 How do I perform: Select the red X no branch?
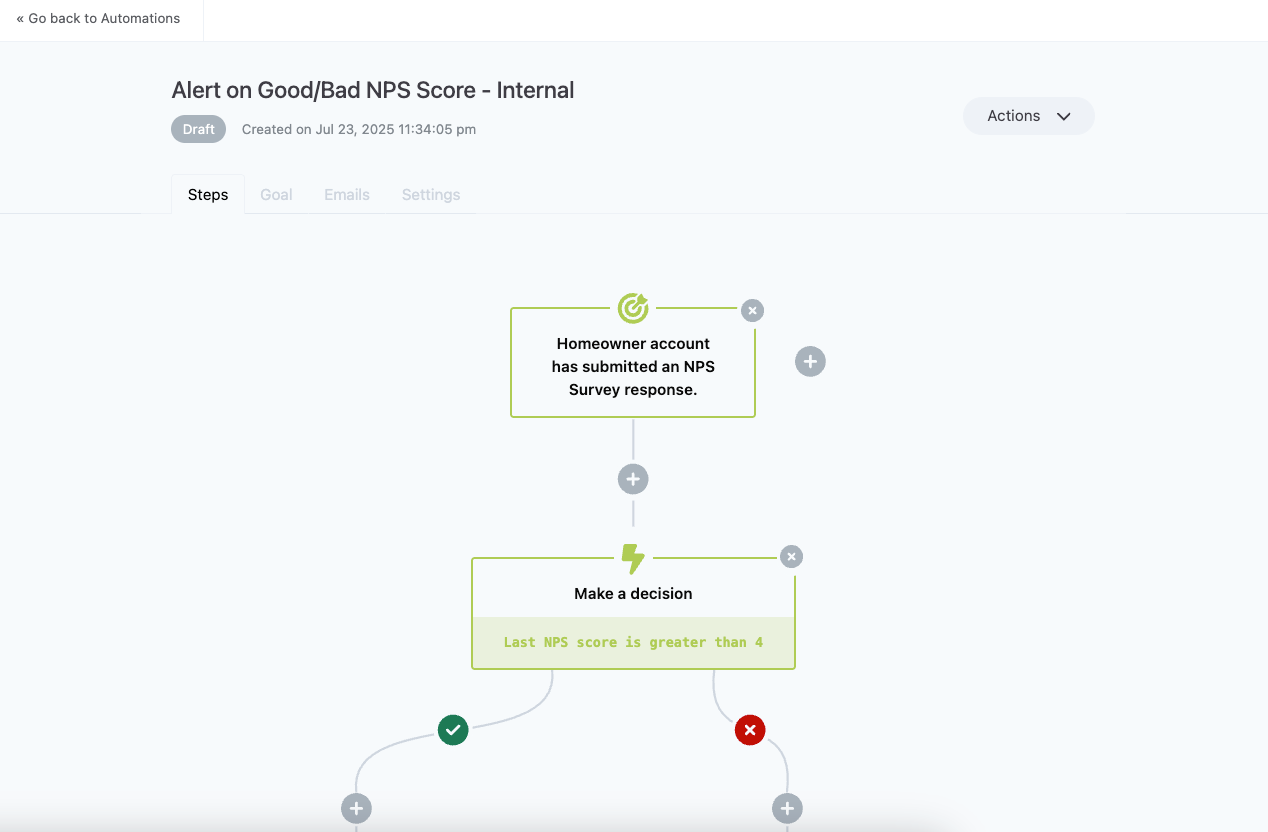[750, 730]
